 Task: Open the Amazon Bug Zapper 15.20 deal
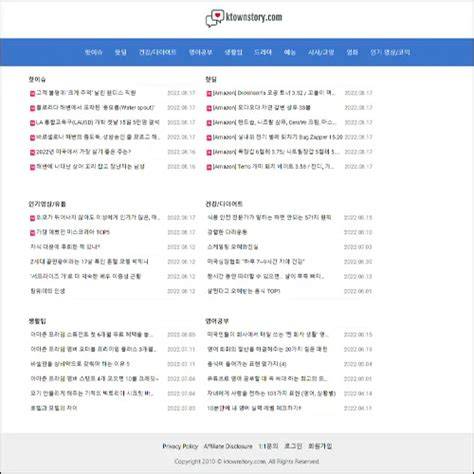tap(278, 137)
